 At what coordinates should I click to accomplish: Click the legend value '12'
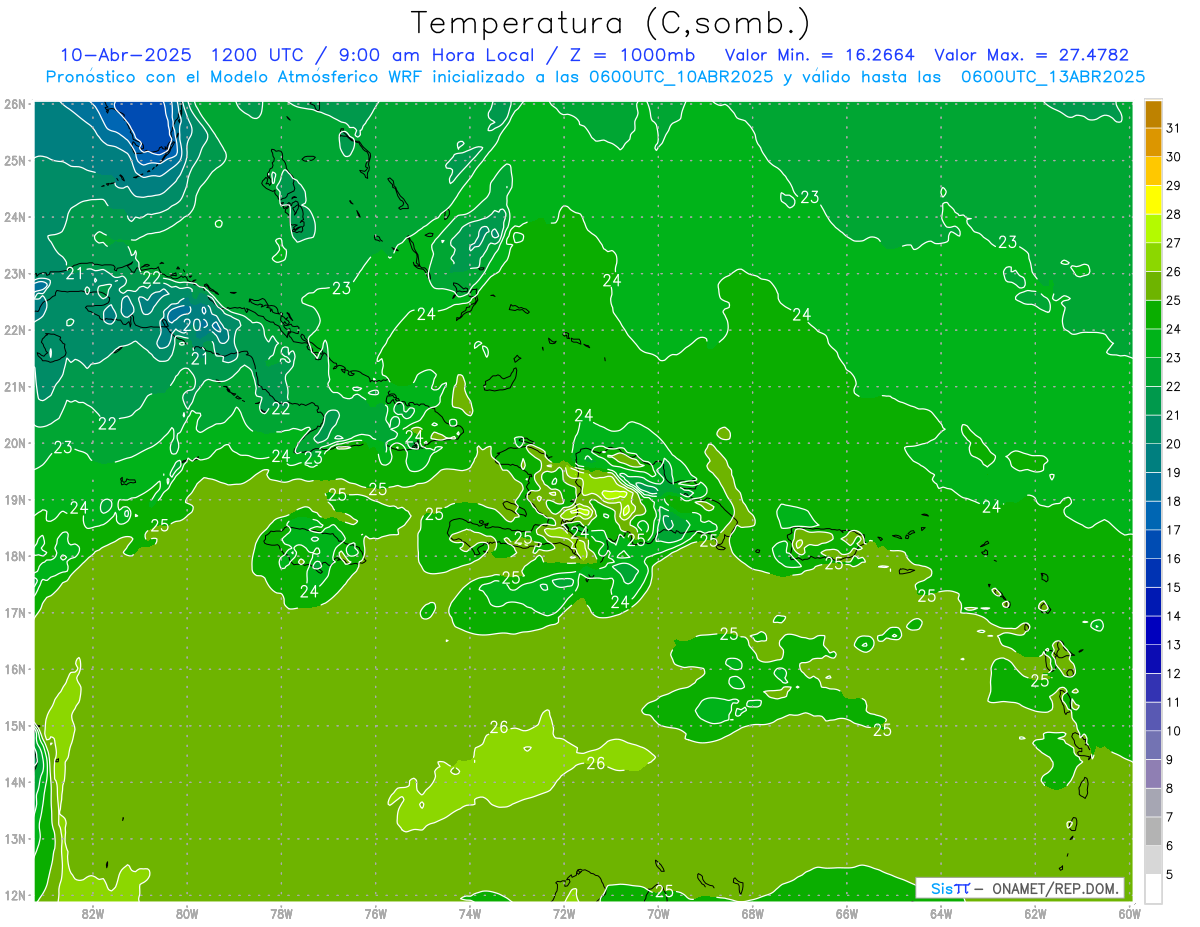[x=1173, y=673]
